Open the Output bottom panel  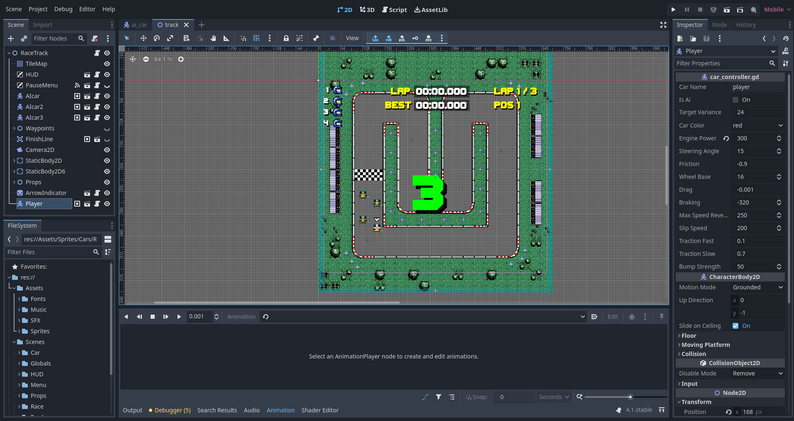click(x=133, y=410)
